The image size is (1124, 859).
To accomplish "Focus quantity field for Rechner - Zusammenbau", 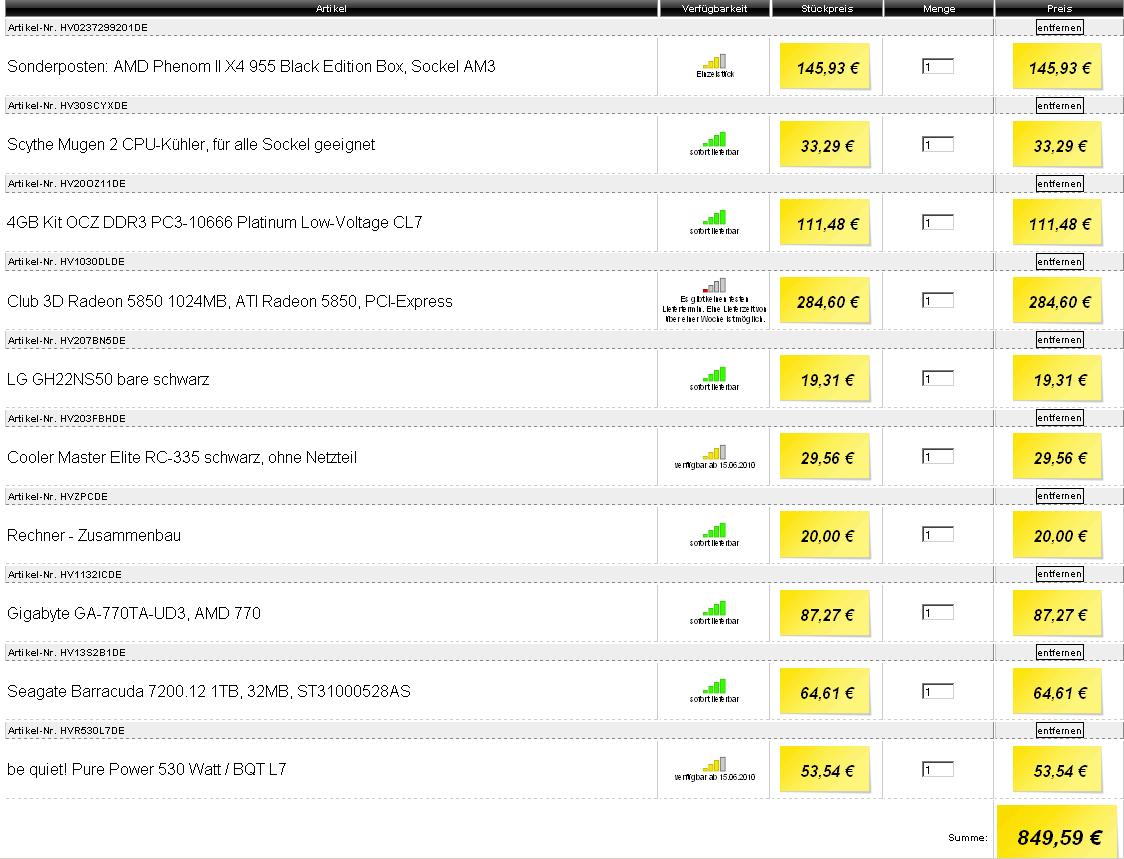I will click(x=938, y=535).
